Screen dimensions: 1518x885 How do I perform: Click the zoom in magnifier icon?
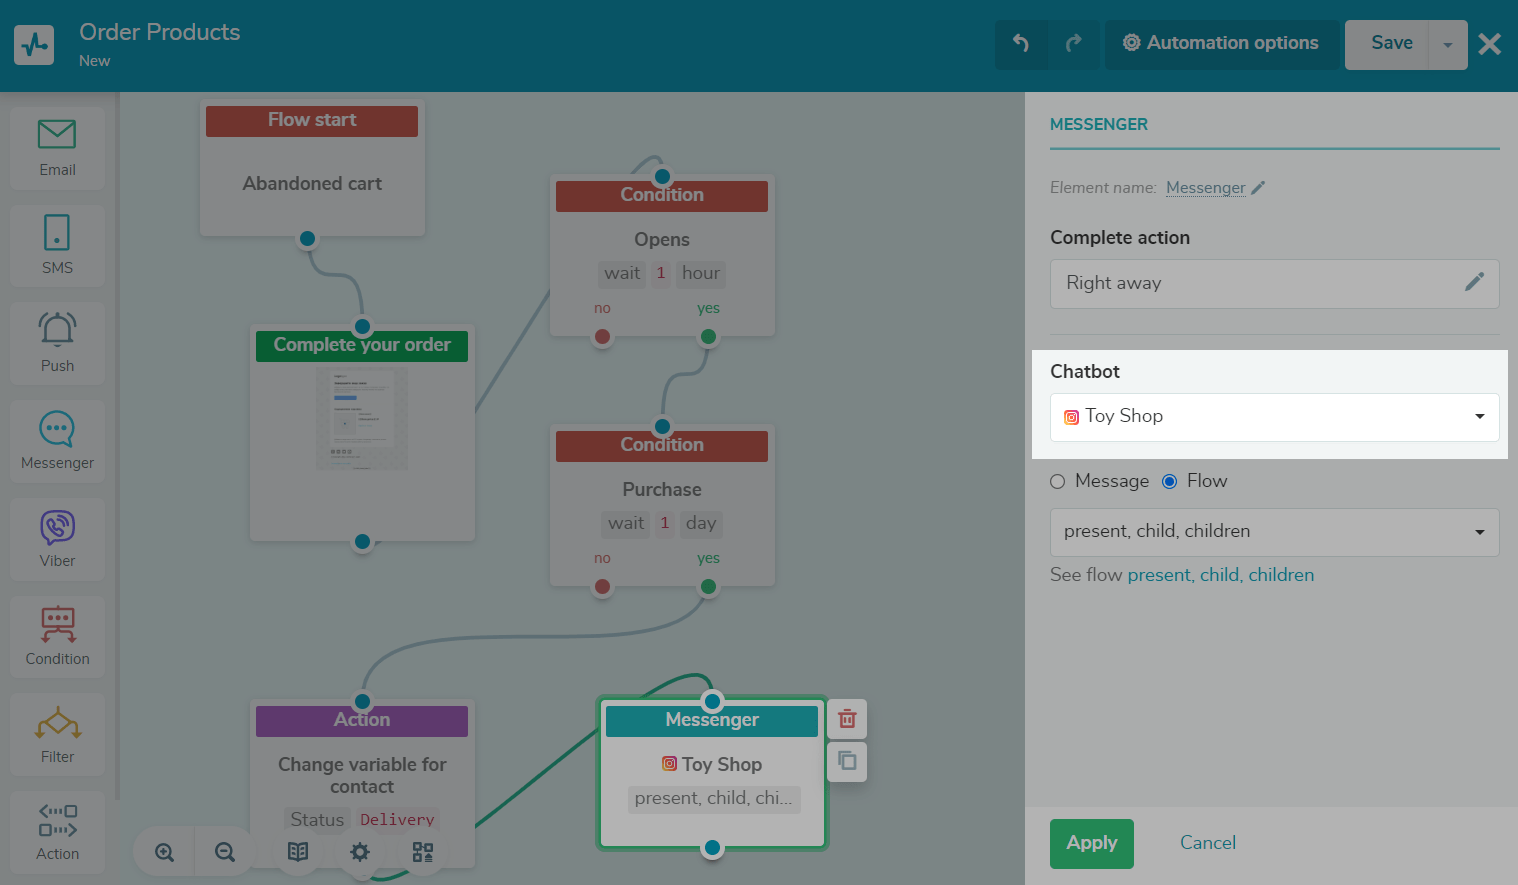tap(165, 852)
